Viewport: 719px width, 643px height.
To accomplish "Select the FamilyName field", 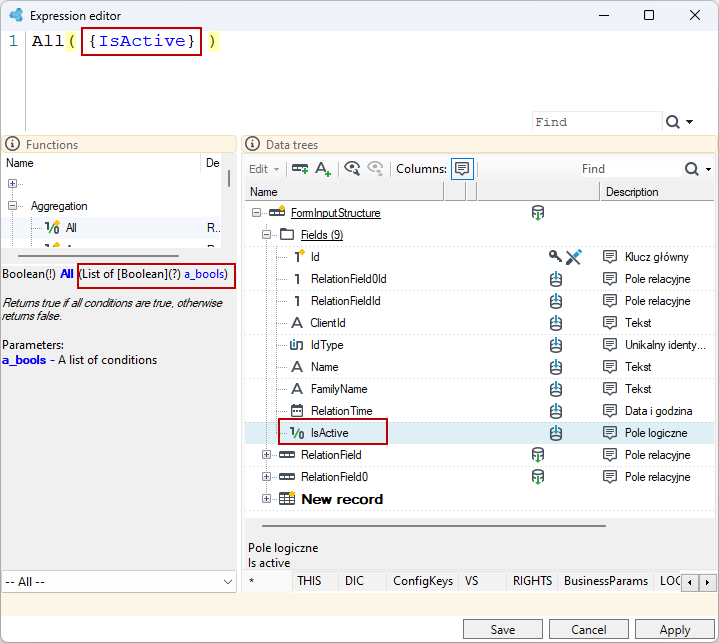I will click(339, 389).
